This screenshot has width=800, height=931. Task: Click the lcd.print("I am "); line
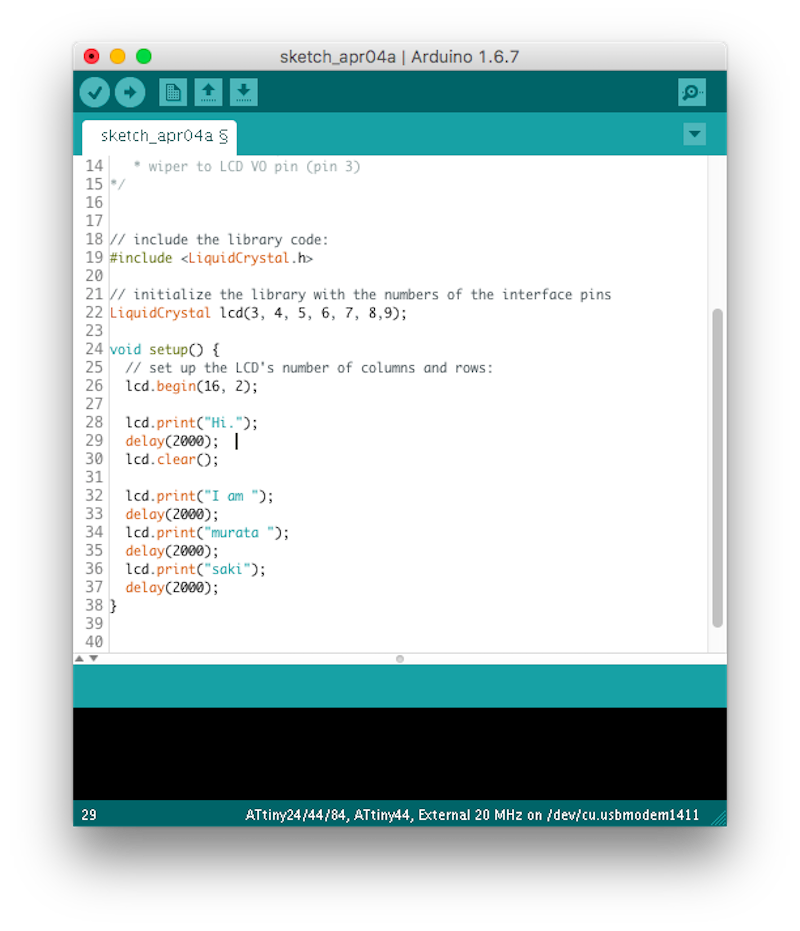tap(199, 496)
